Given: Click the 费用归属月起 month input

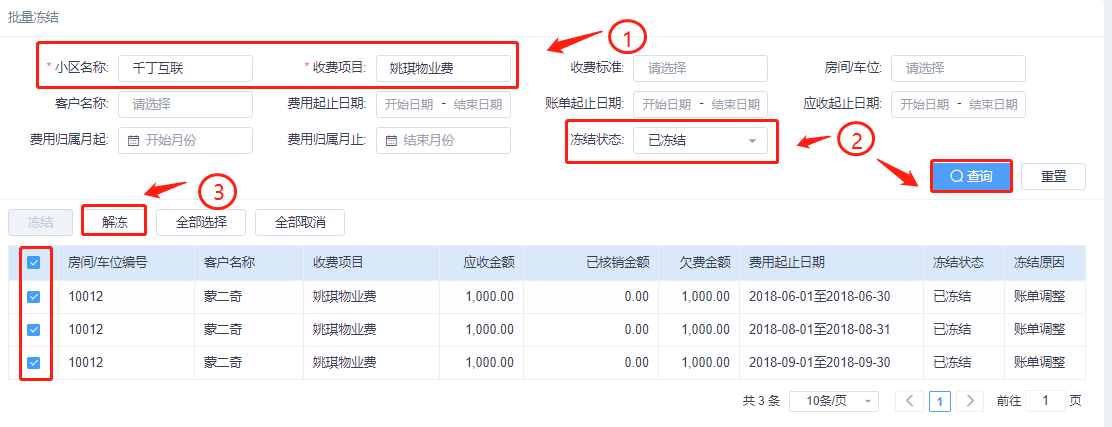Looking at the screenshot, I should point(186,140).
